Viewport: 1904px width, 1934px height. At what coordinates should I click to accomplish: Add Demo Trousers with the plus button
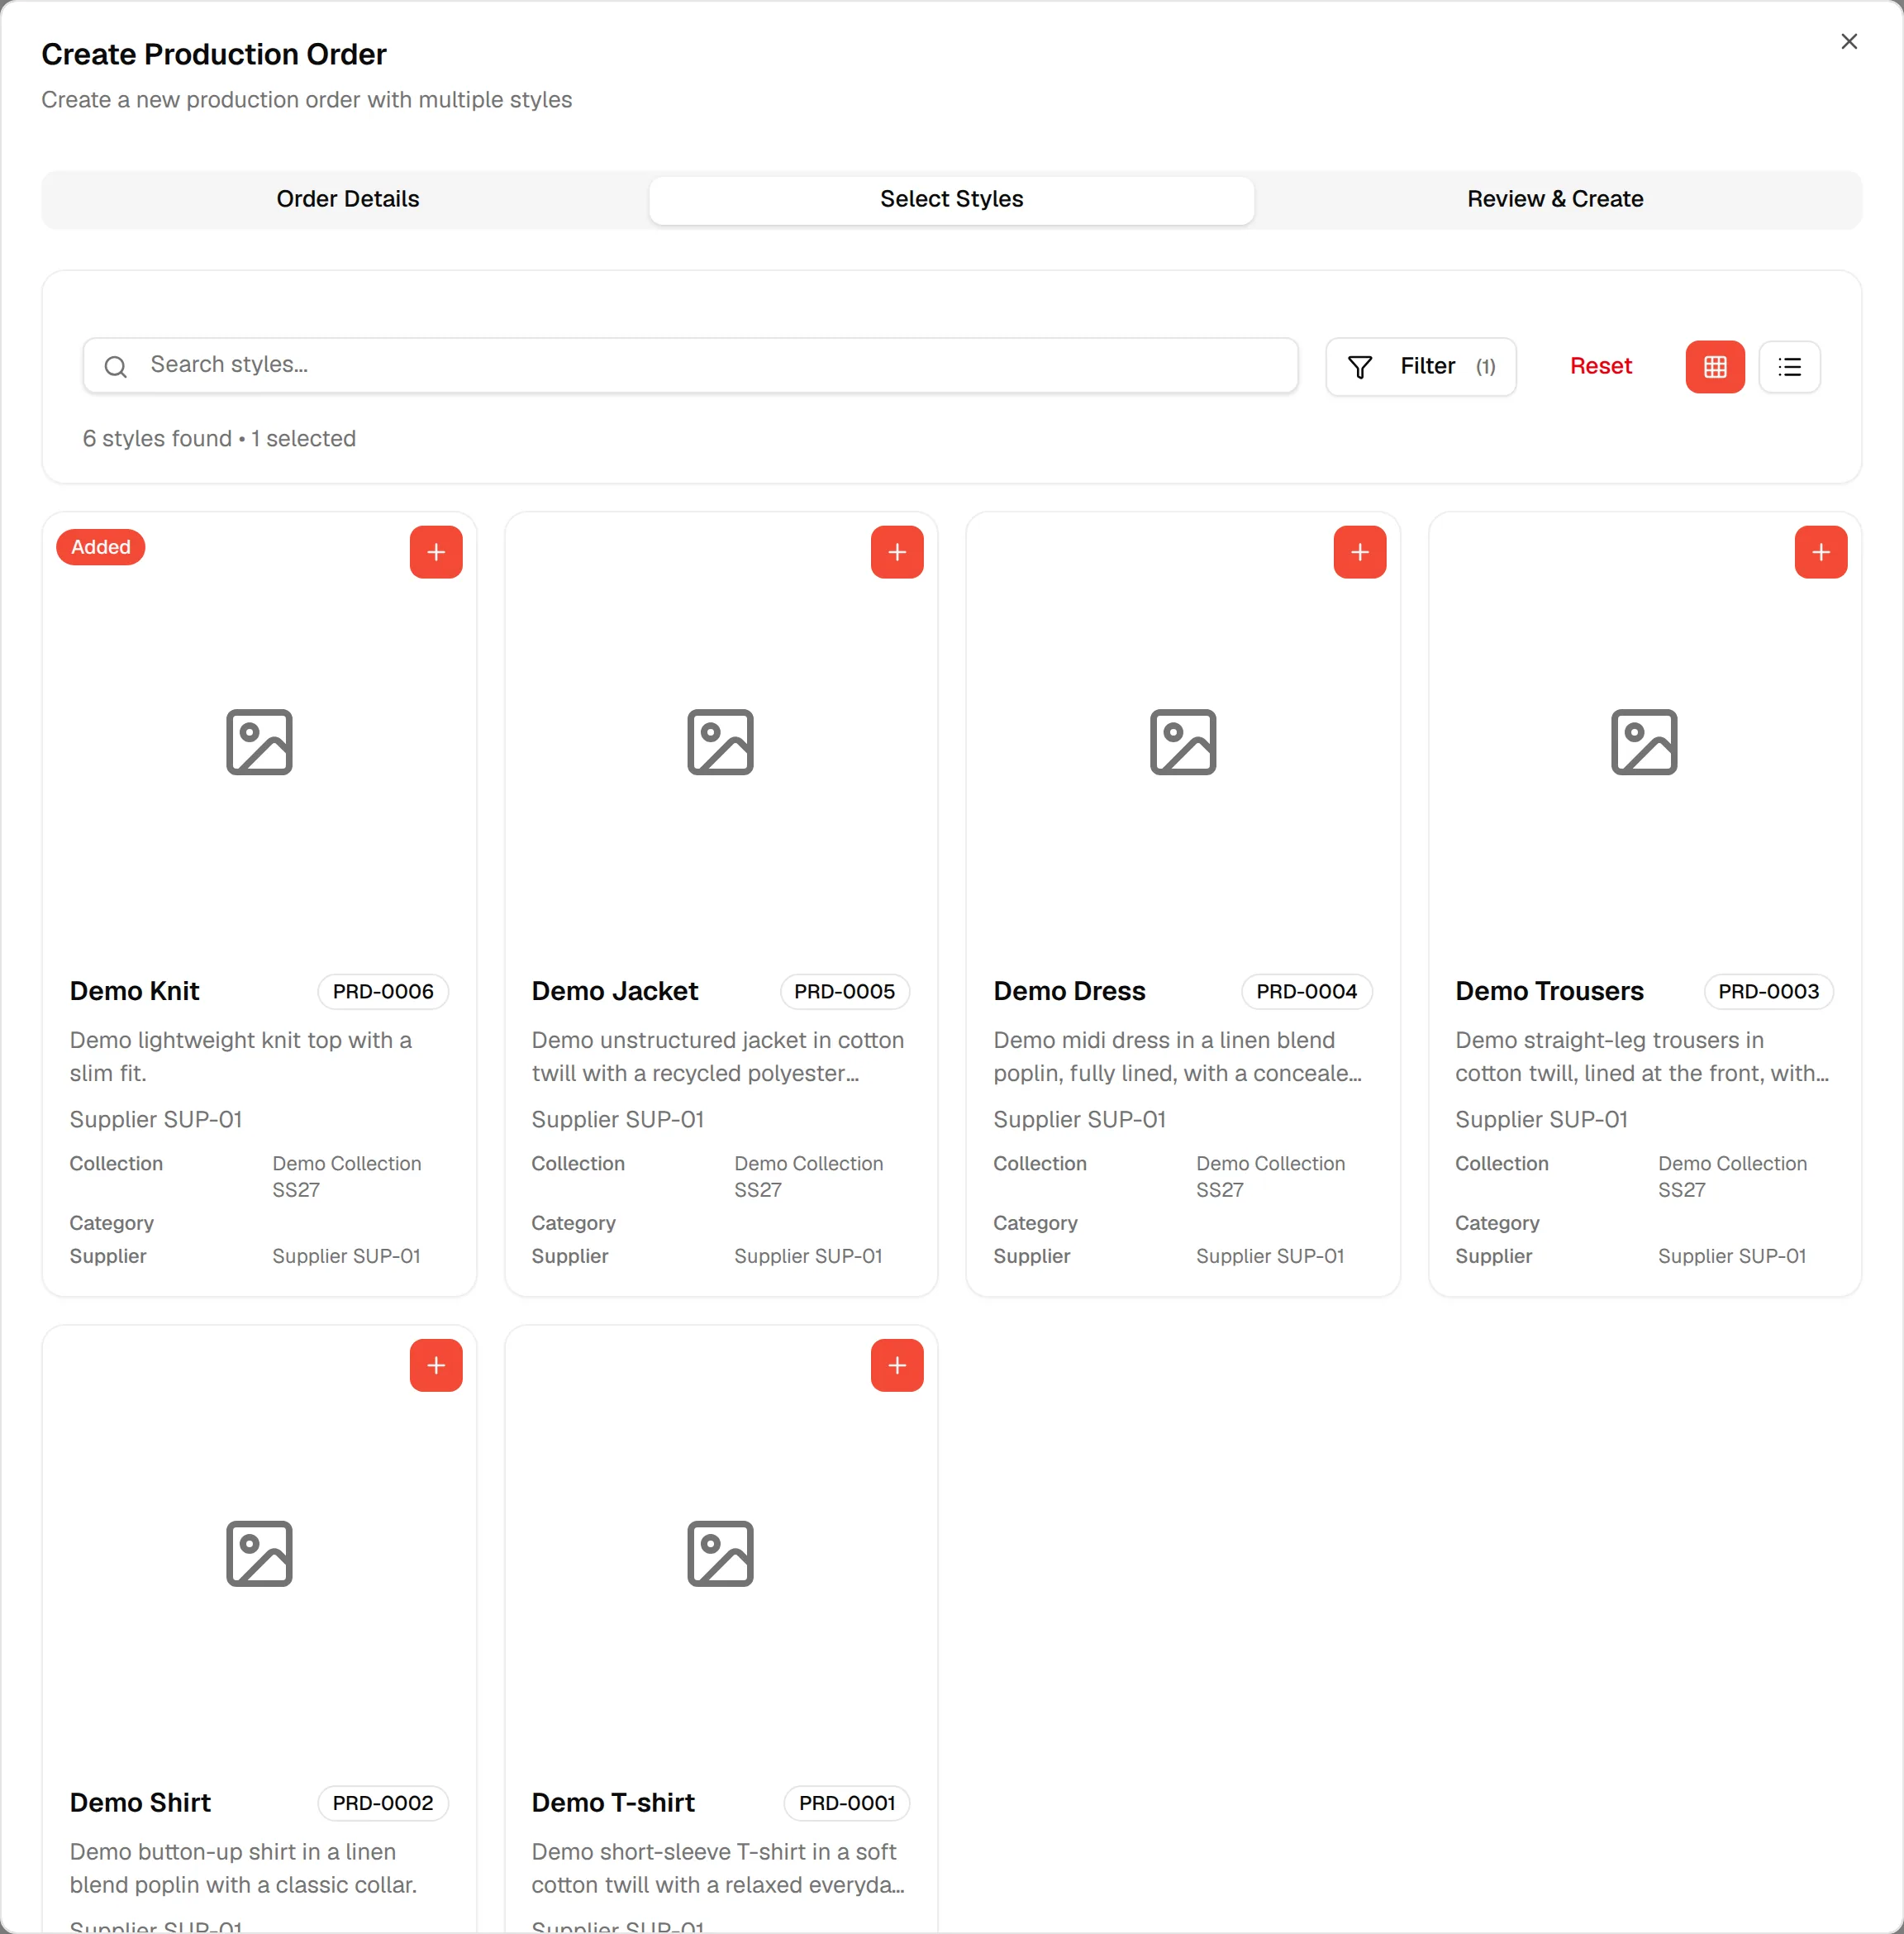(x=1821, y=552)
